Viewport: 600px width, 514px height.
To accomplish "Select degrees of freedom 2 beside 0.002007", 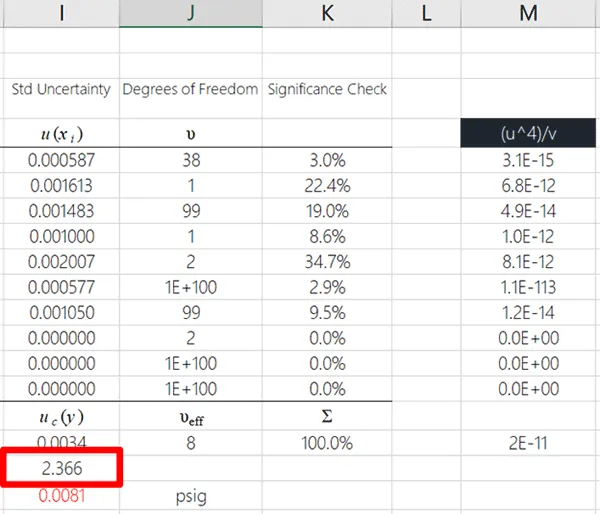I will tap(191, 262).
